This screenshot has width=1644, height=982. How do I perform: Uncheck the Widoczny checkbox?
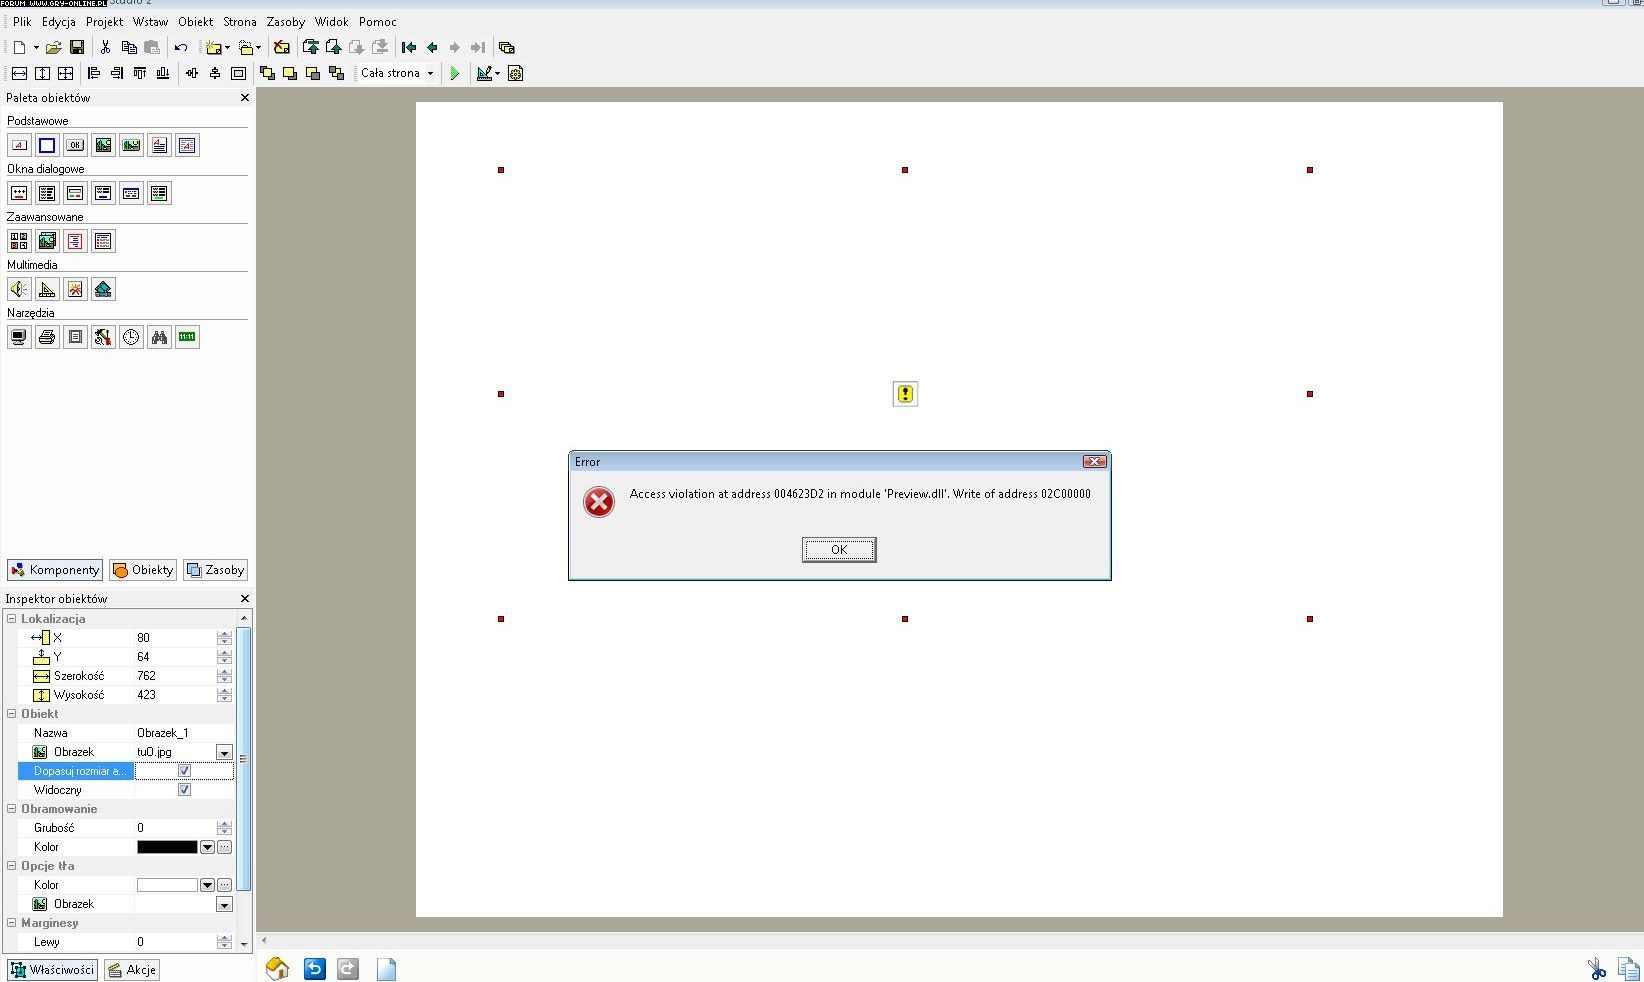click(x=184, y=790)
